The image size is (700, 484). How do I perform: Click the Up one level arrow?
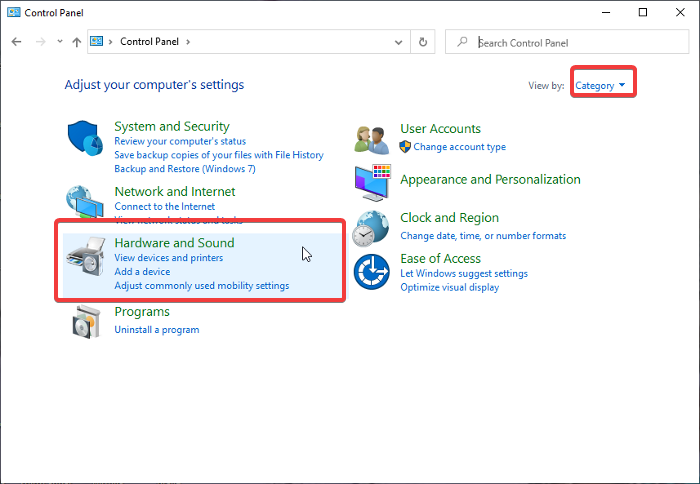[x=77, y=42]
